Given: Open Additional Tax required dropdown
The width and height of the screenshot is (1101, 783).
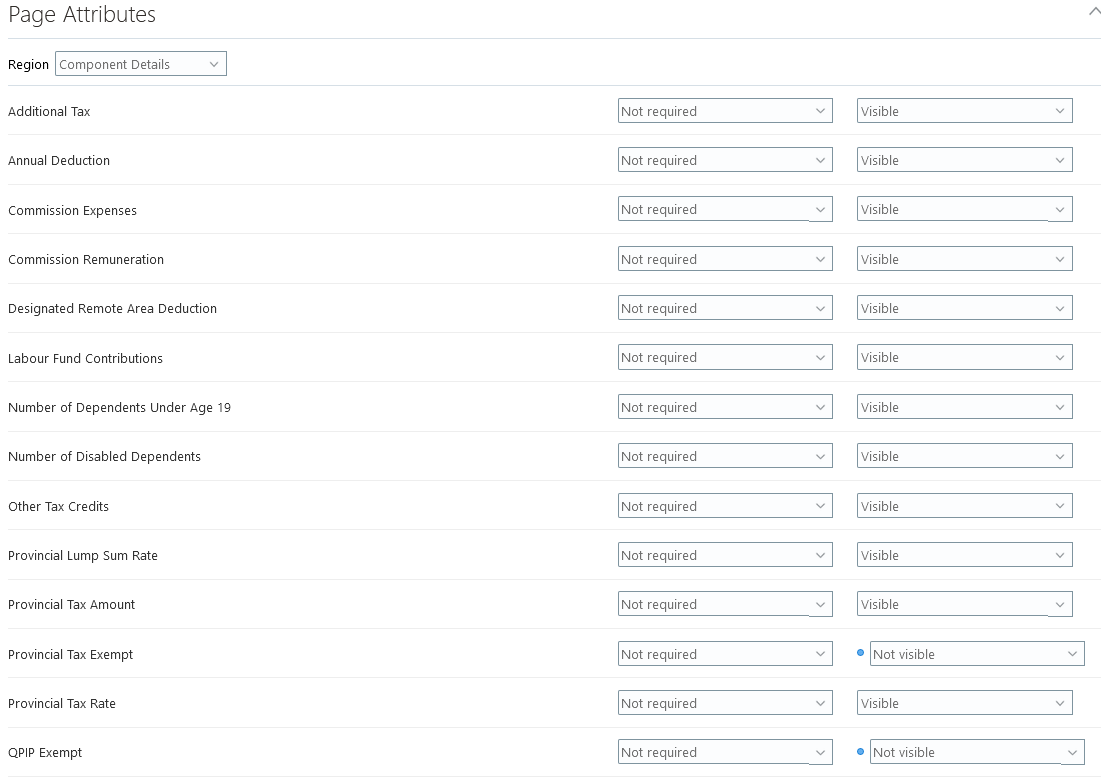Looking at the screenshot, I should (x=725, y=111).
